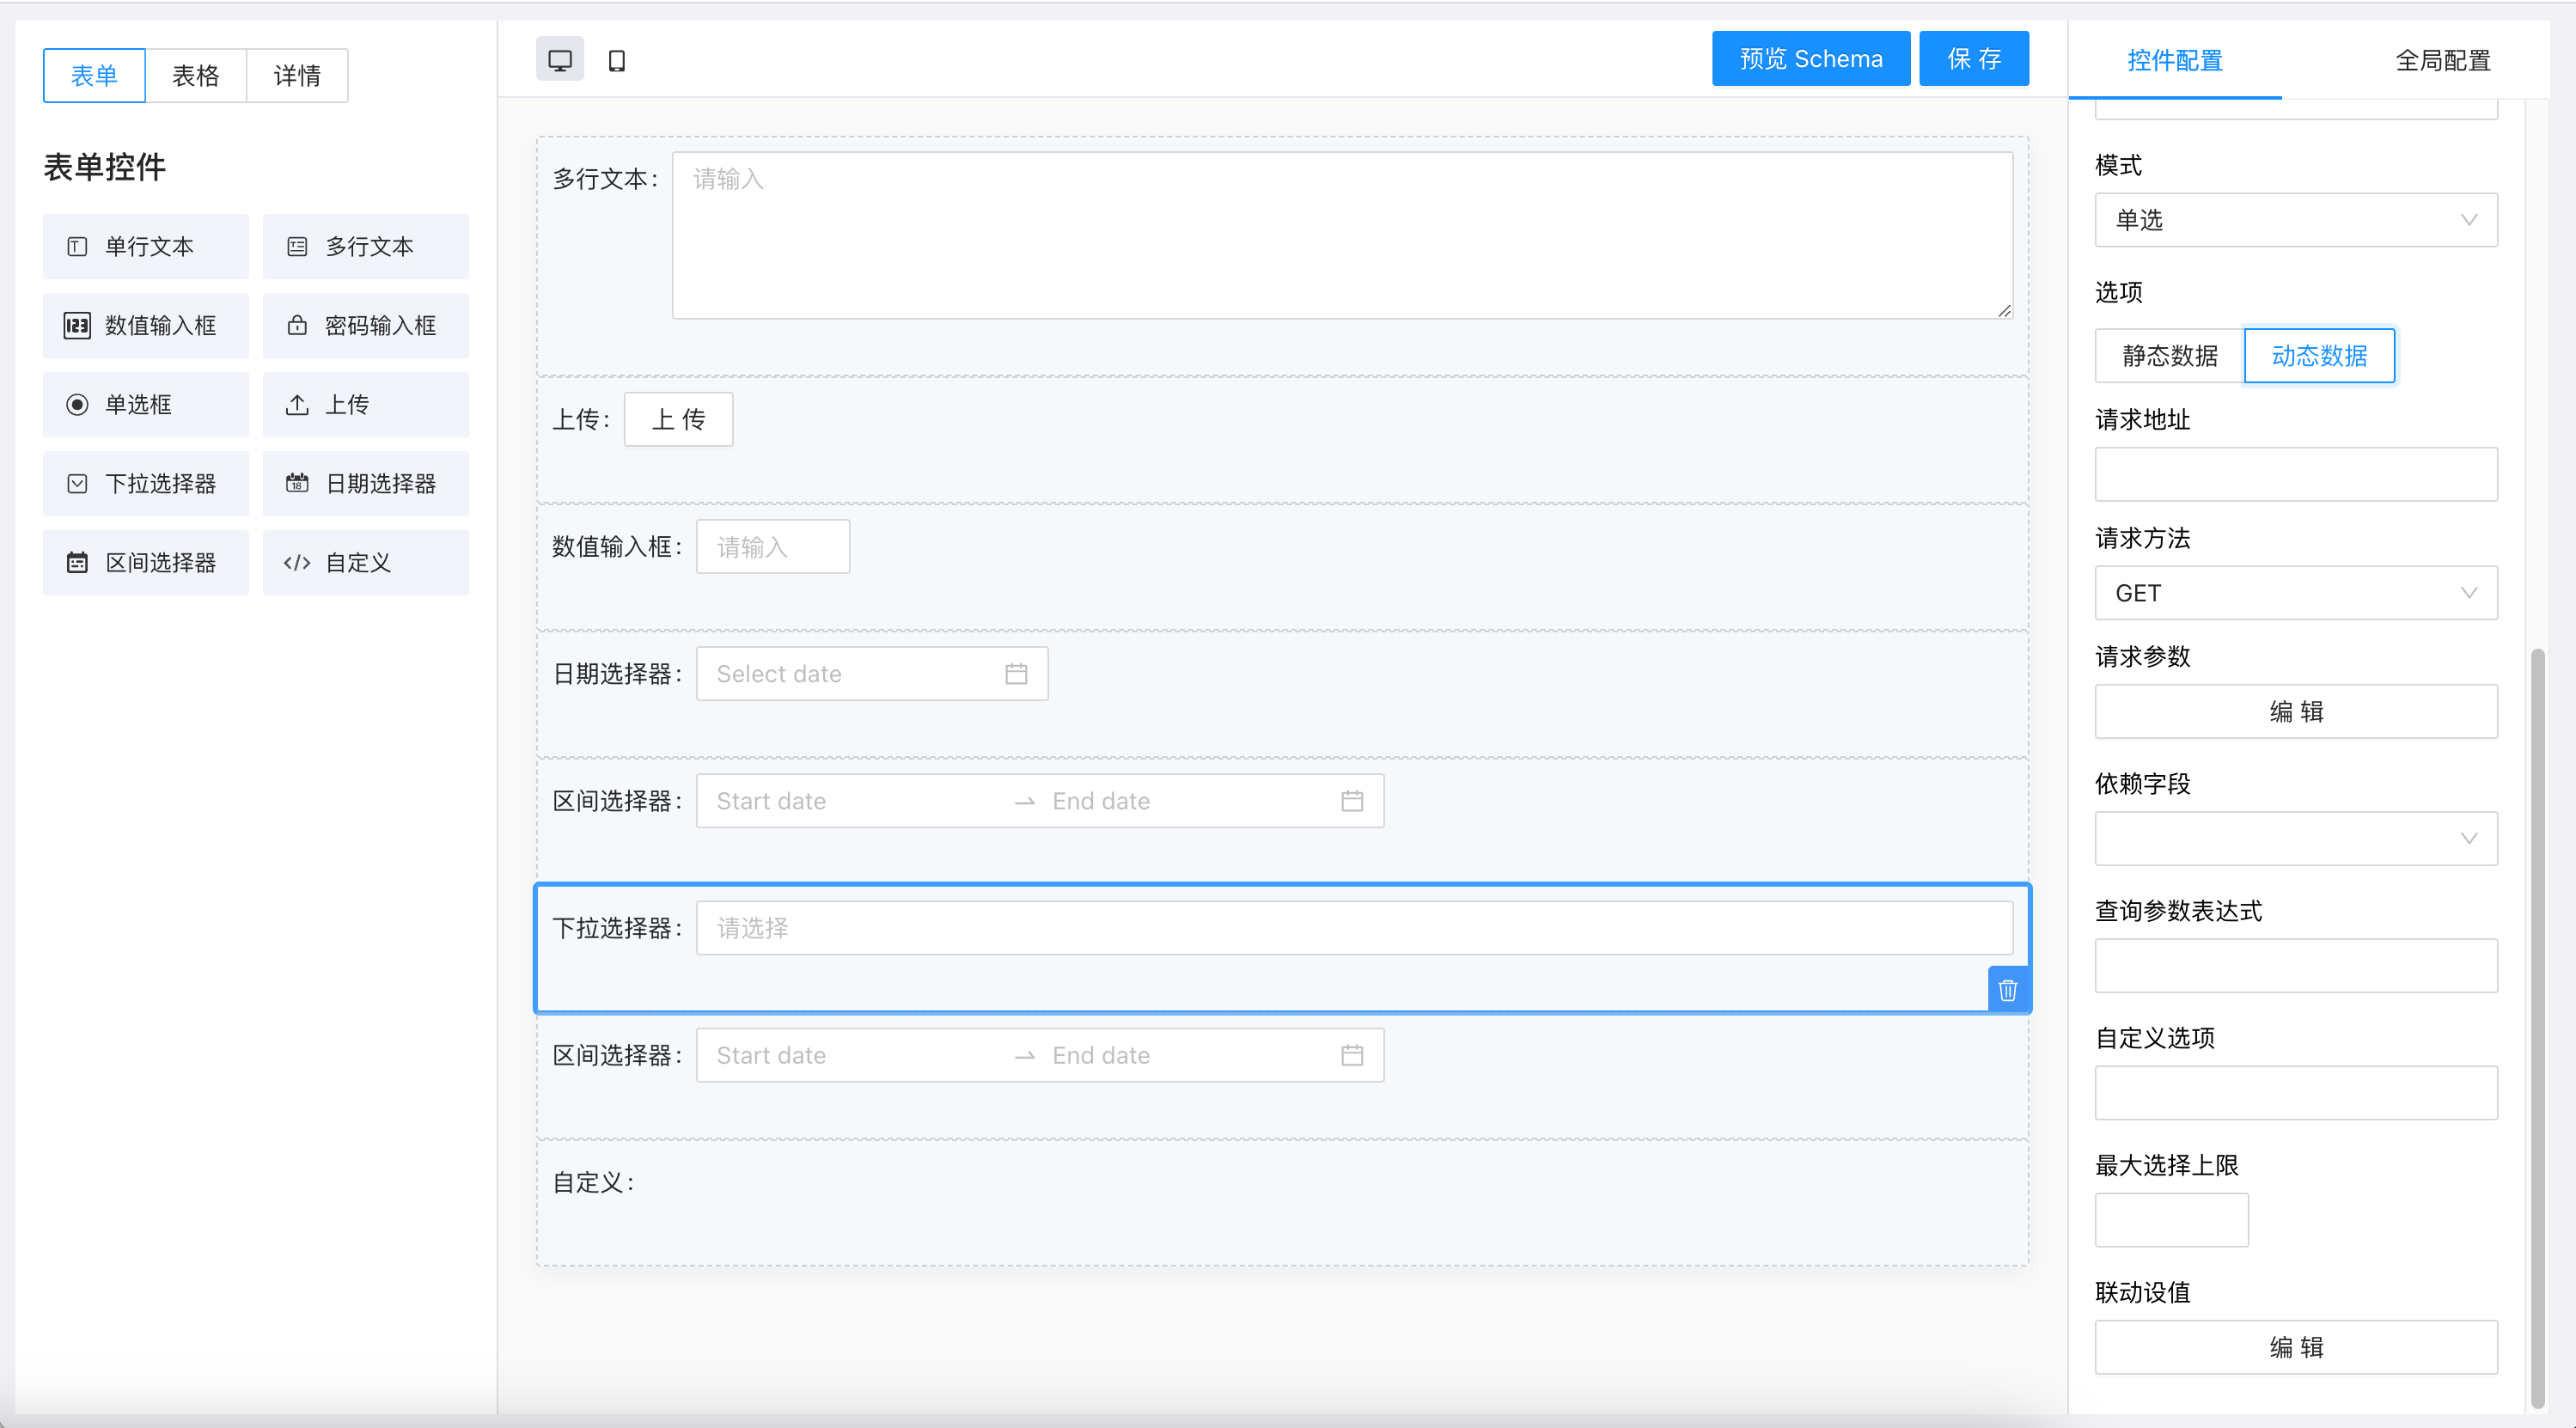The width and height of the screenshot is (2576, 1428).
Task: Select 静态数据 option type
Action: coord(2170,356)
